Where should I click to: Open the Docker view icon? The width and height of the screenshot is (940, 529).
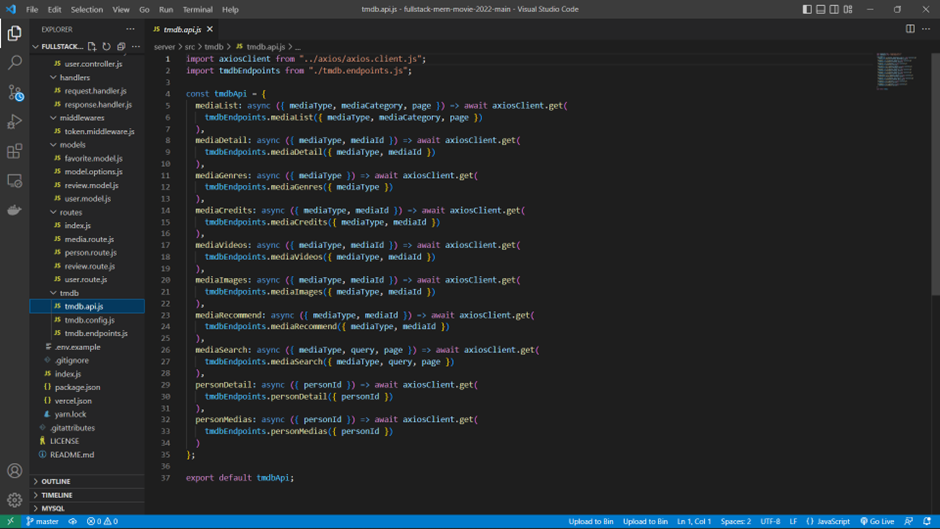[14, 209]
